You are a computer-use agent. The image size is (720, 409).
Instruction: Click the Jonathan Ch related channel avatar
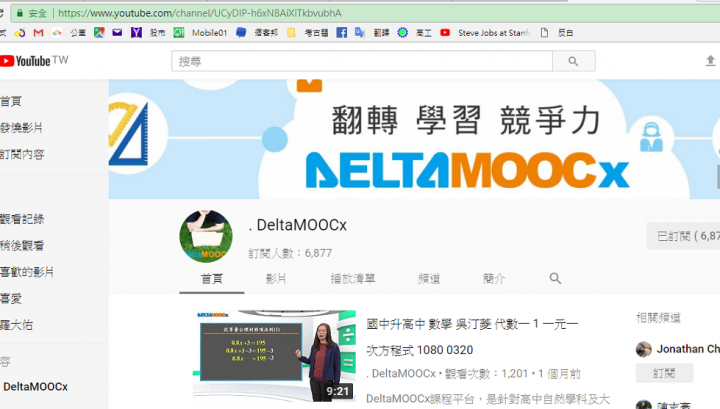pos(644,349)
